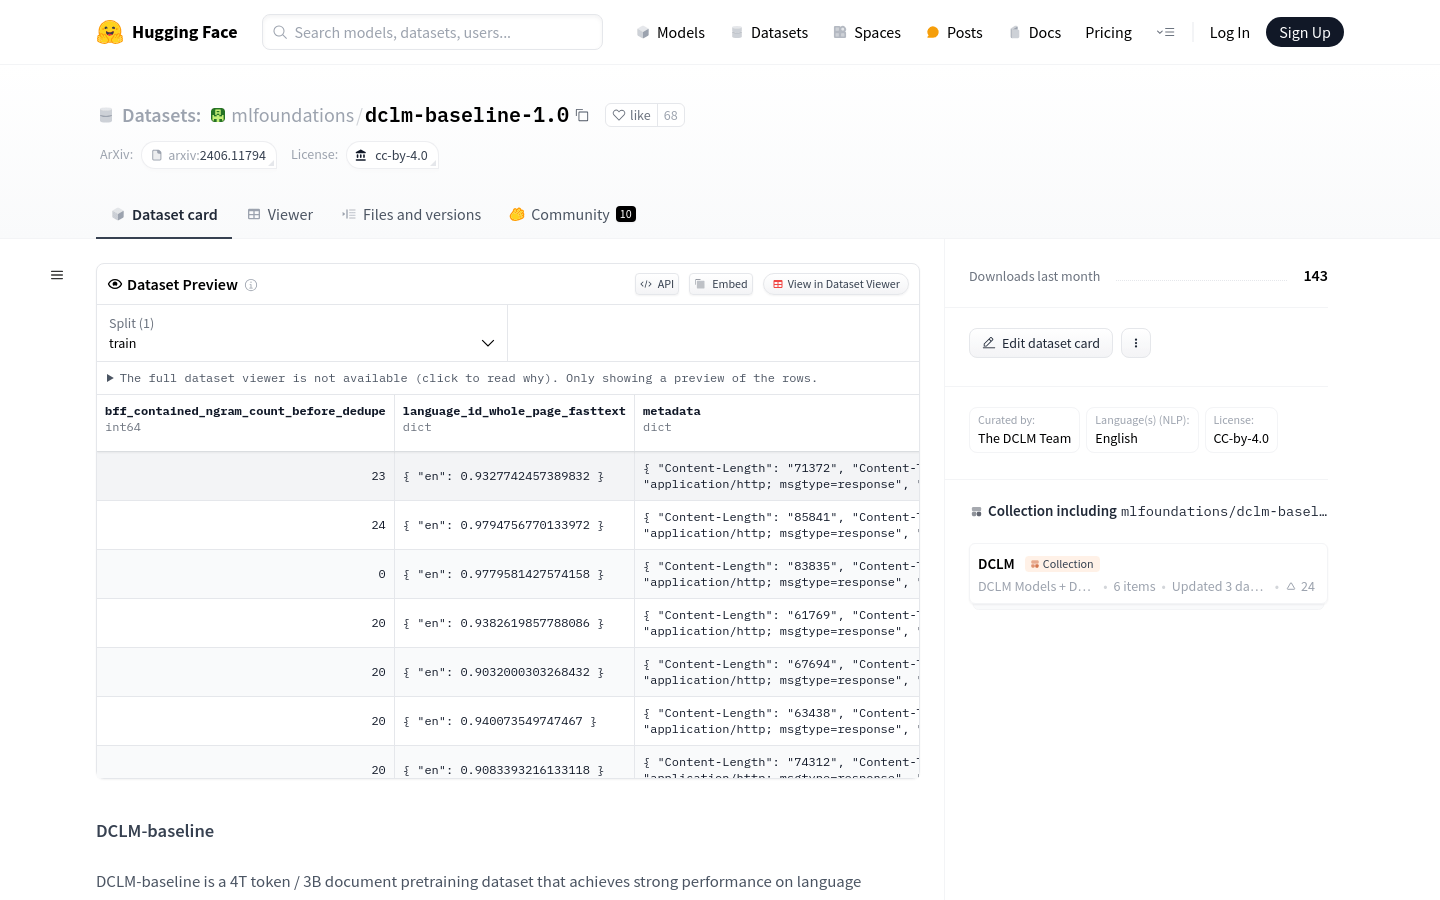This screenshot has height=900, width=1440.
Task: Click the API button in preview
Action: coord(657,284)
